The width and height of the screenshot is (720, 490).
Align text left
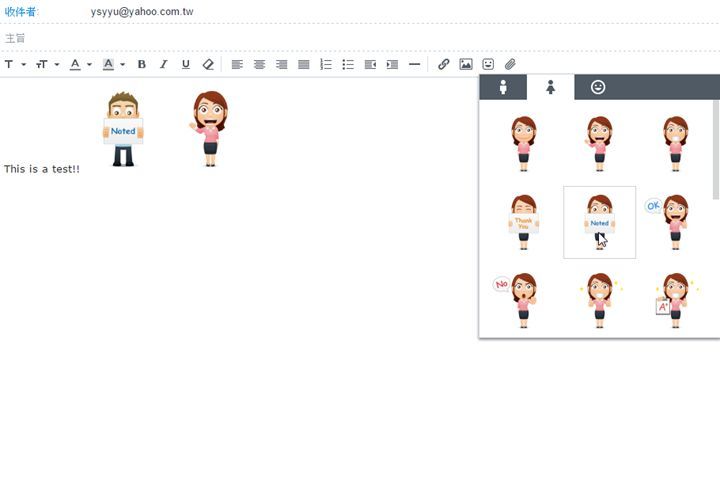tap(237, 64)
